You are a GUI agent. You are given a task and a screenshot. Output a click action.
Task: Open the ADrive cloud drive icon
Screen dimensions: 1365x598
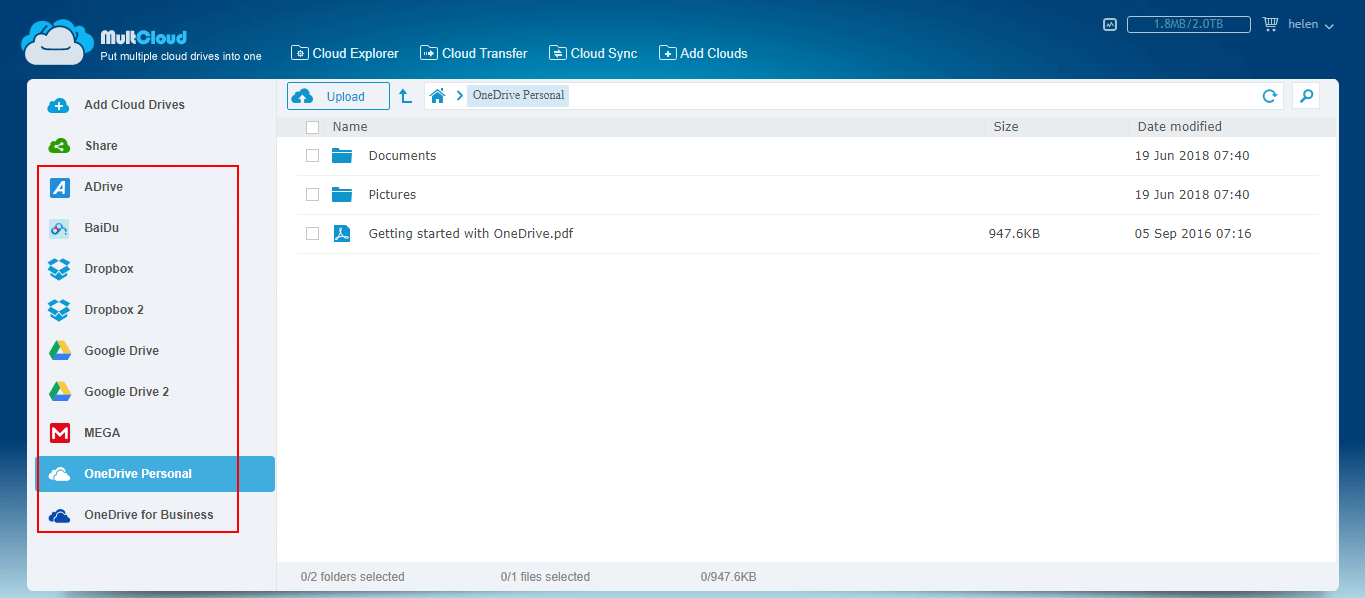click(60, 187)
